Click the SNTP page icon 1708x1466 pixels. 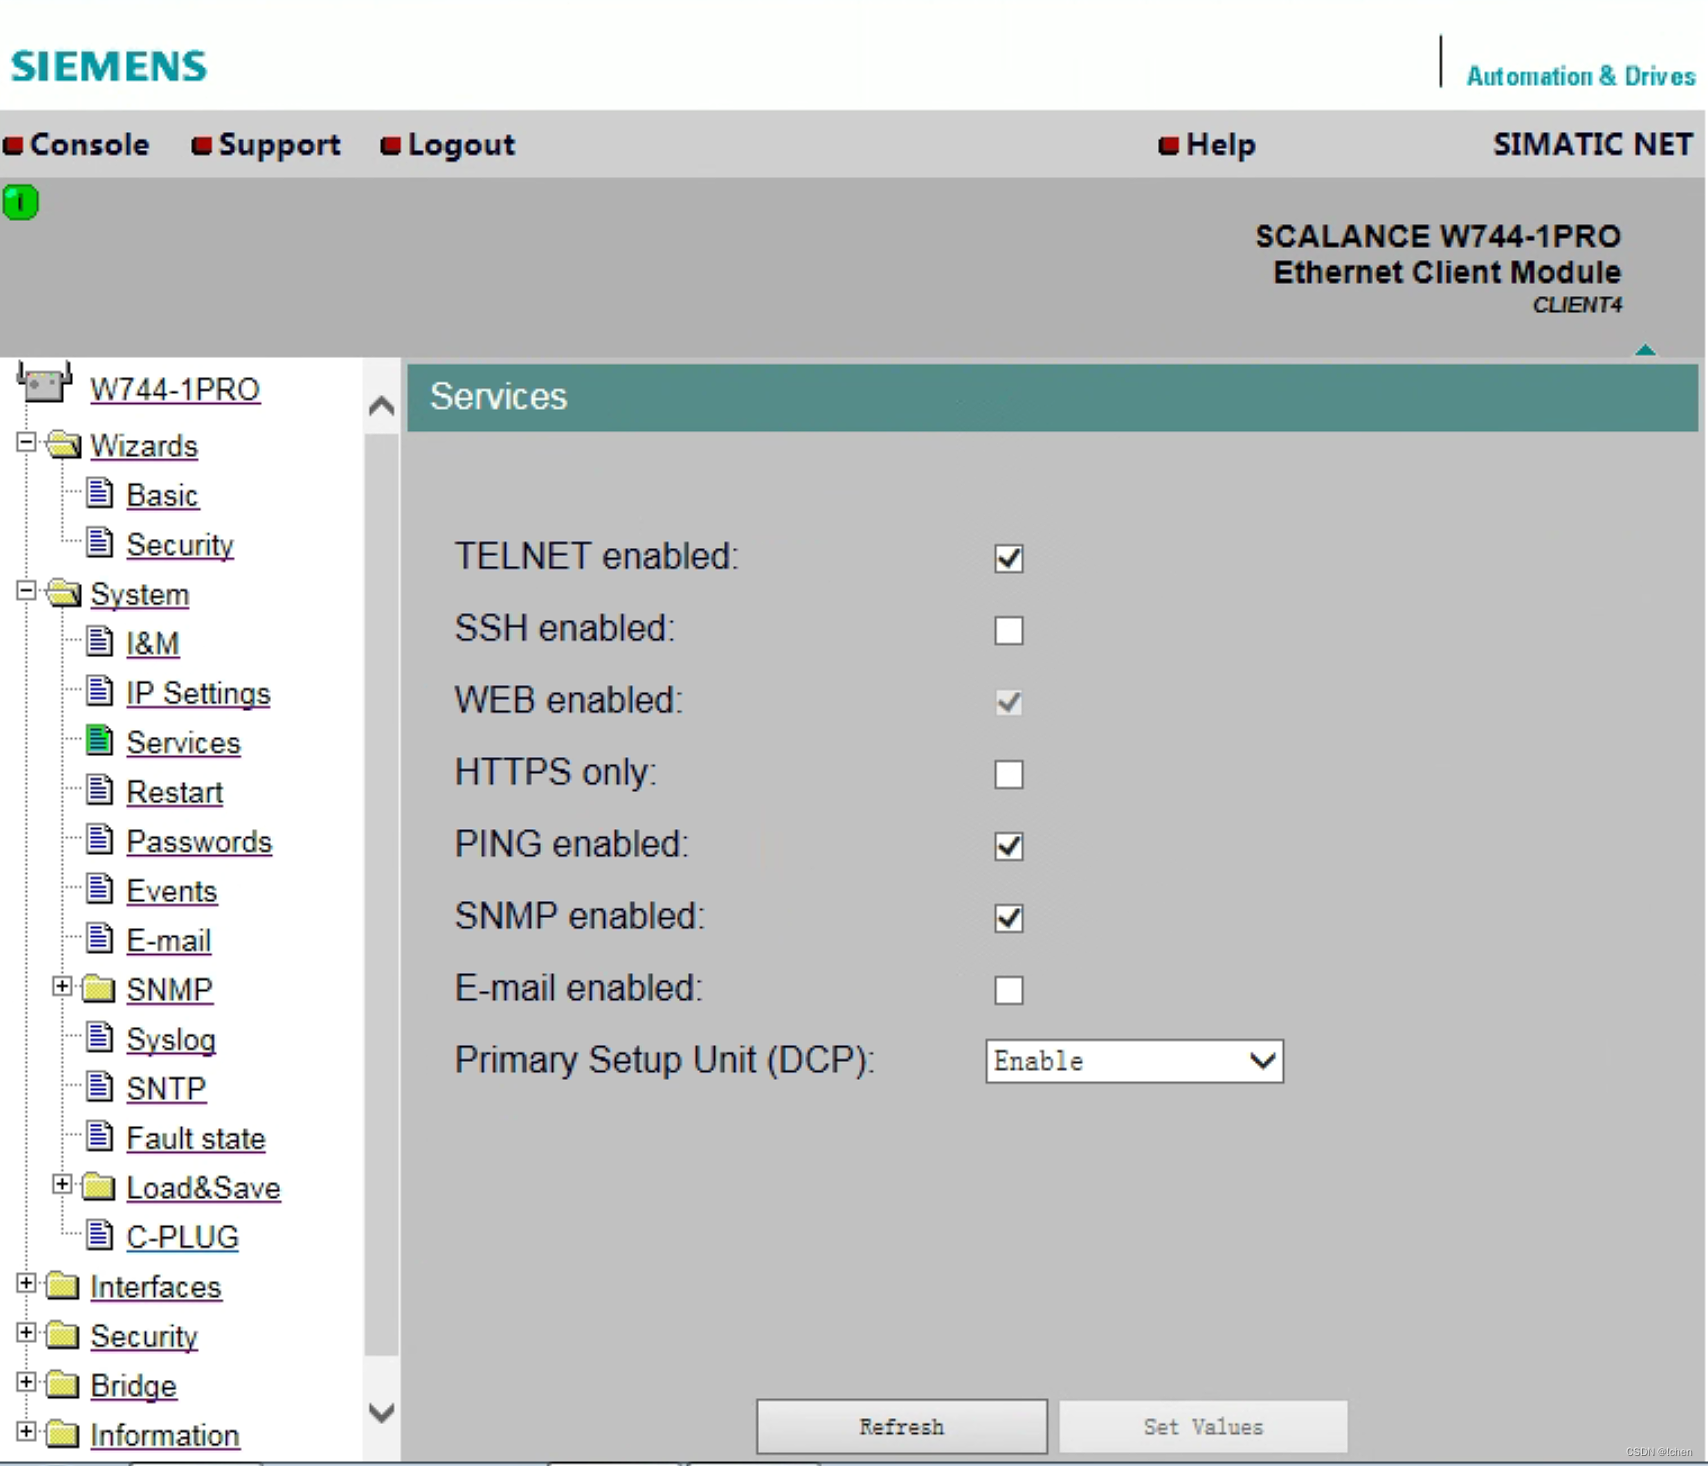click(x=99, y=1086)
